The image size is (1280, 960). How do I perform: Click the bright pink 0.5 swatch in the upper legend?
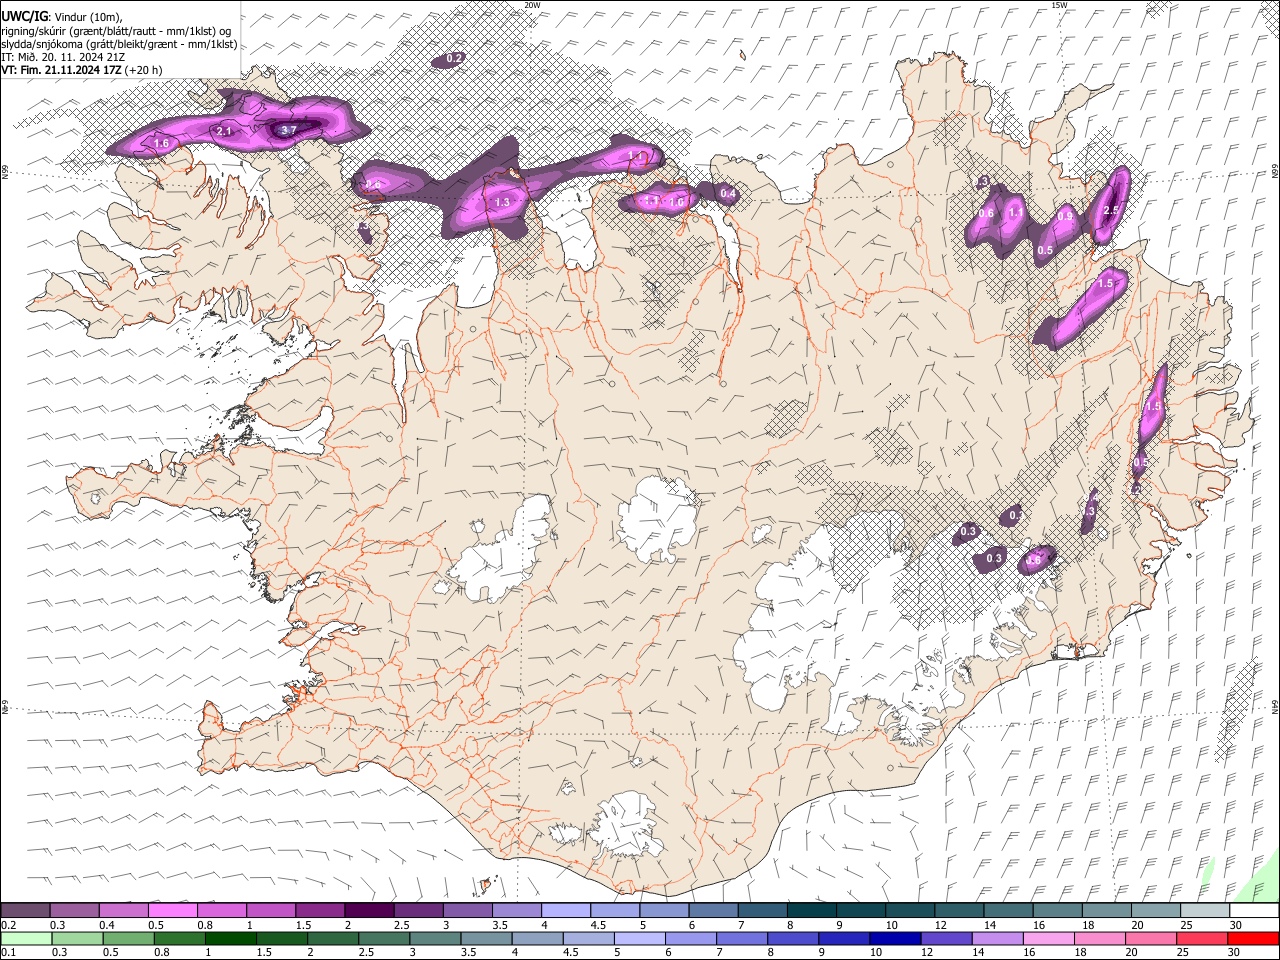(172, 910)
